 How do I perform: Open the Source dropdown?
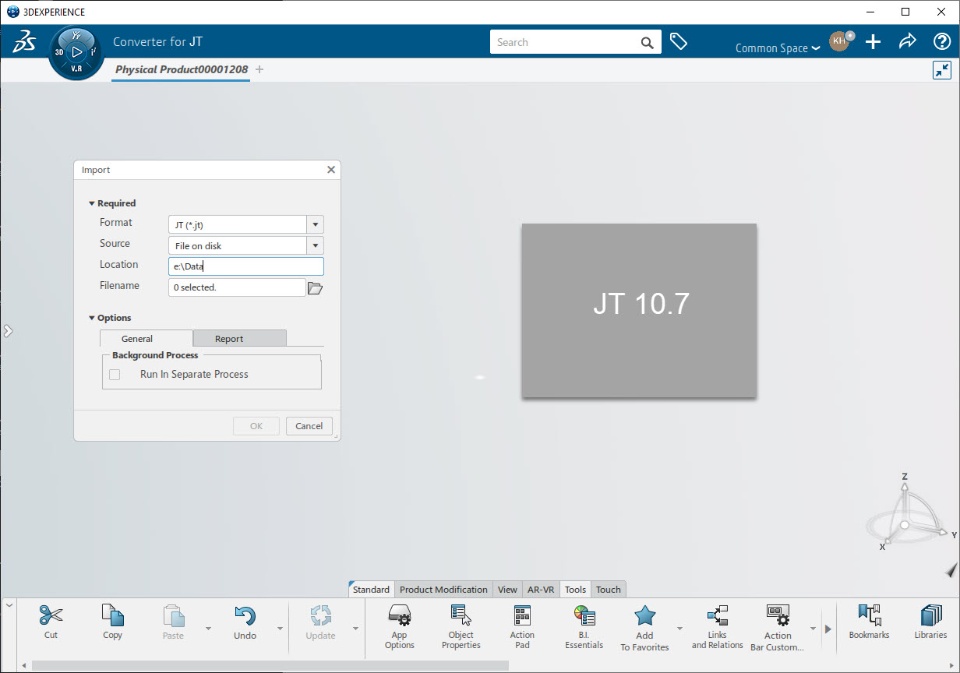pyautogui.click(x=315, y=246)
